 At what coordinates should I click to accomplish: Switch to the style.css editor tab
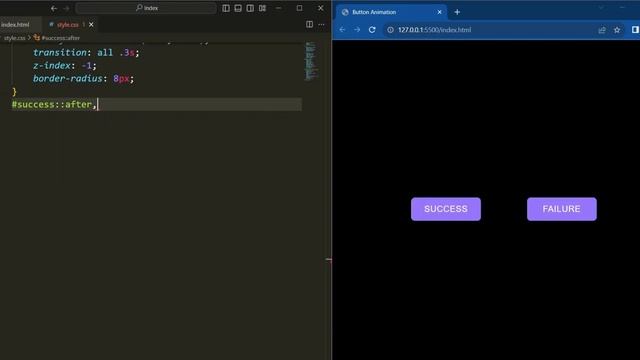67,25
